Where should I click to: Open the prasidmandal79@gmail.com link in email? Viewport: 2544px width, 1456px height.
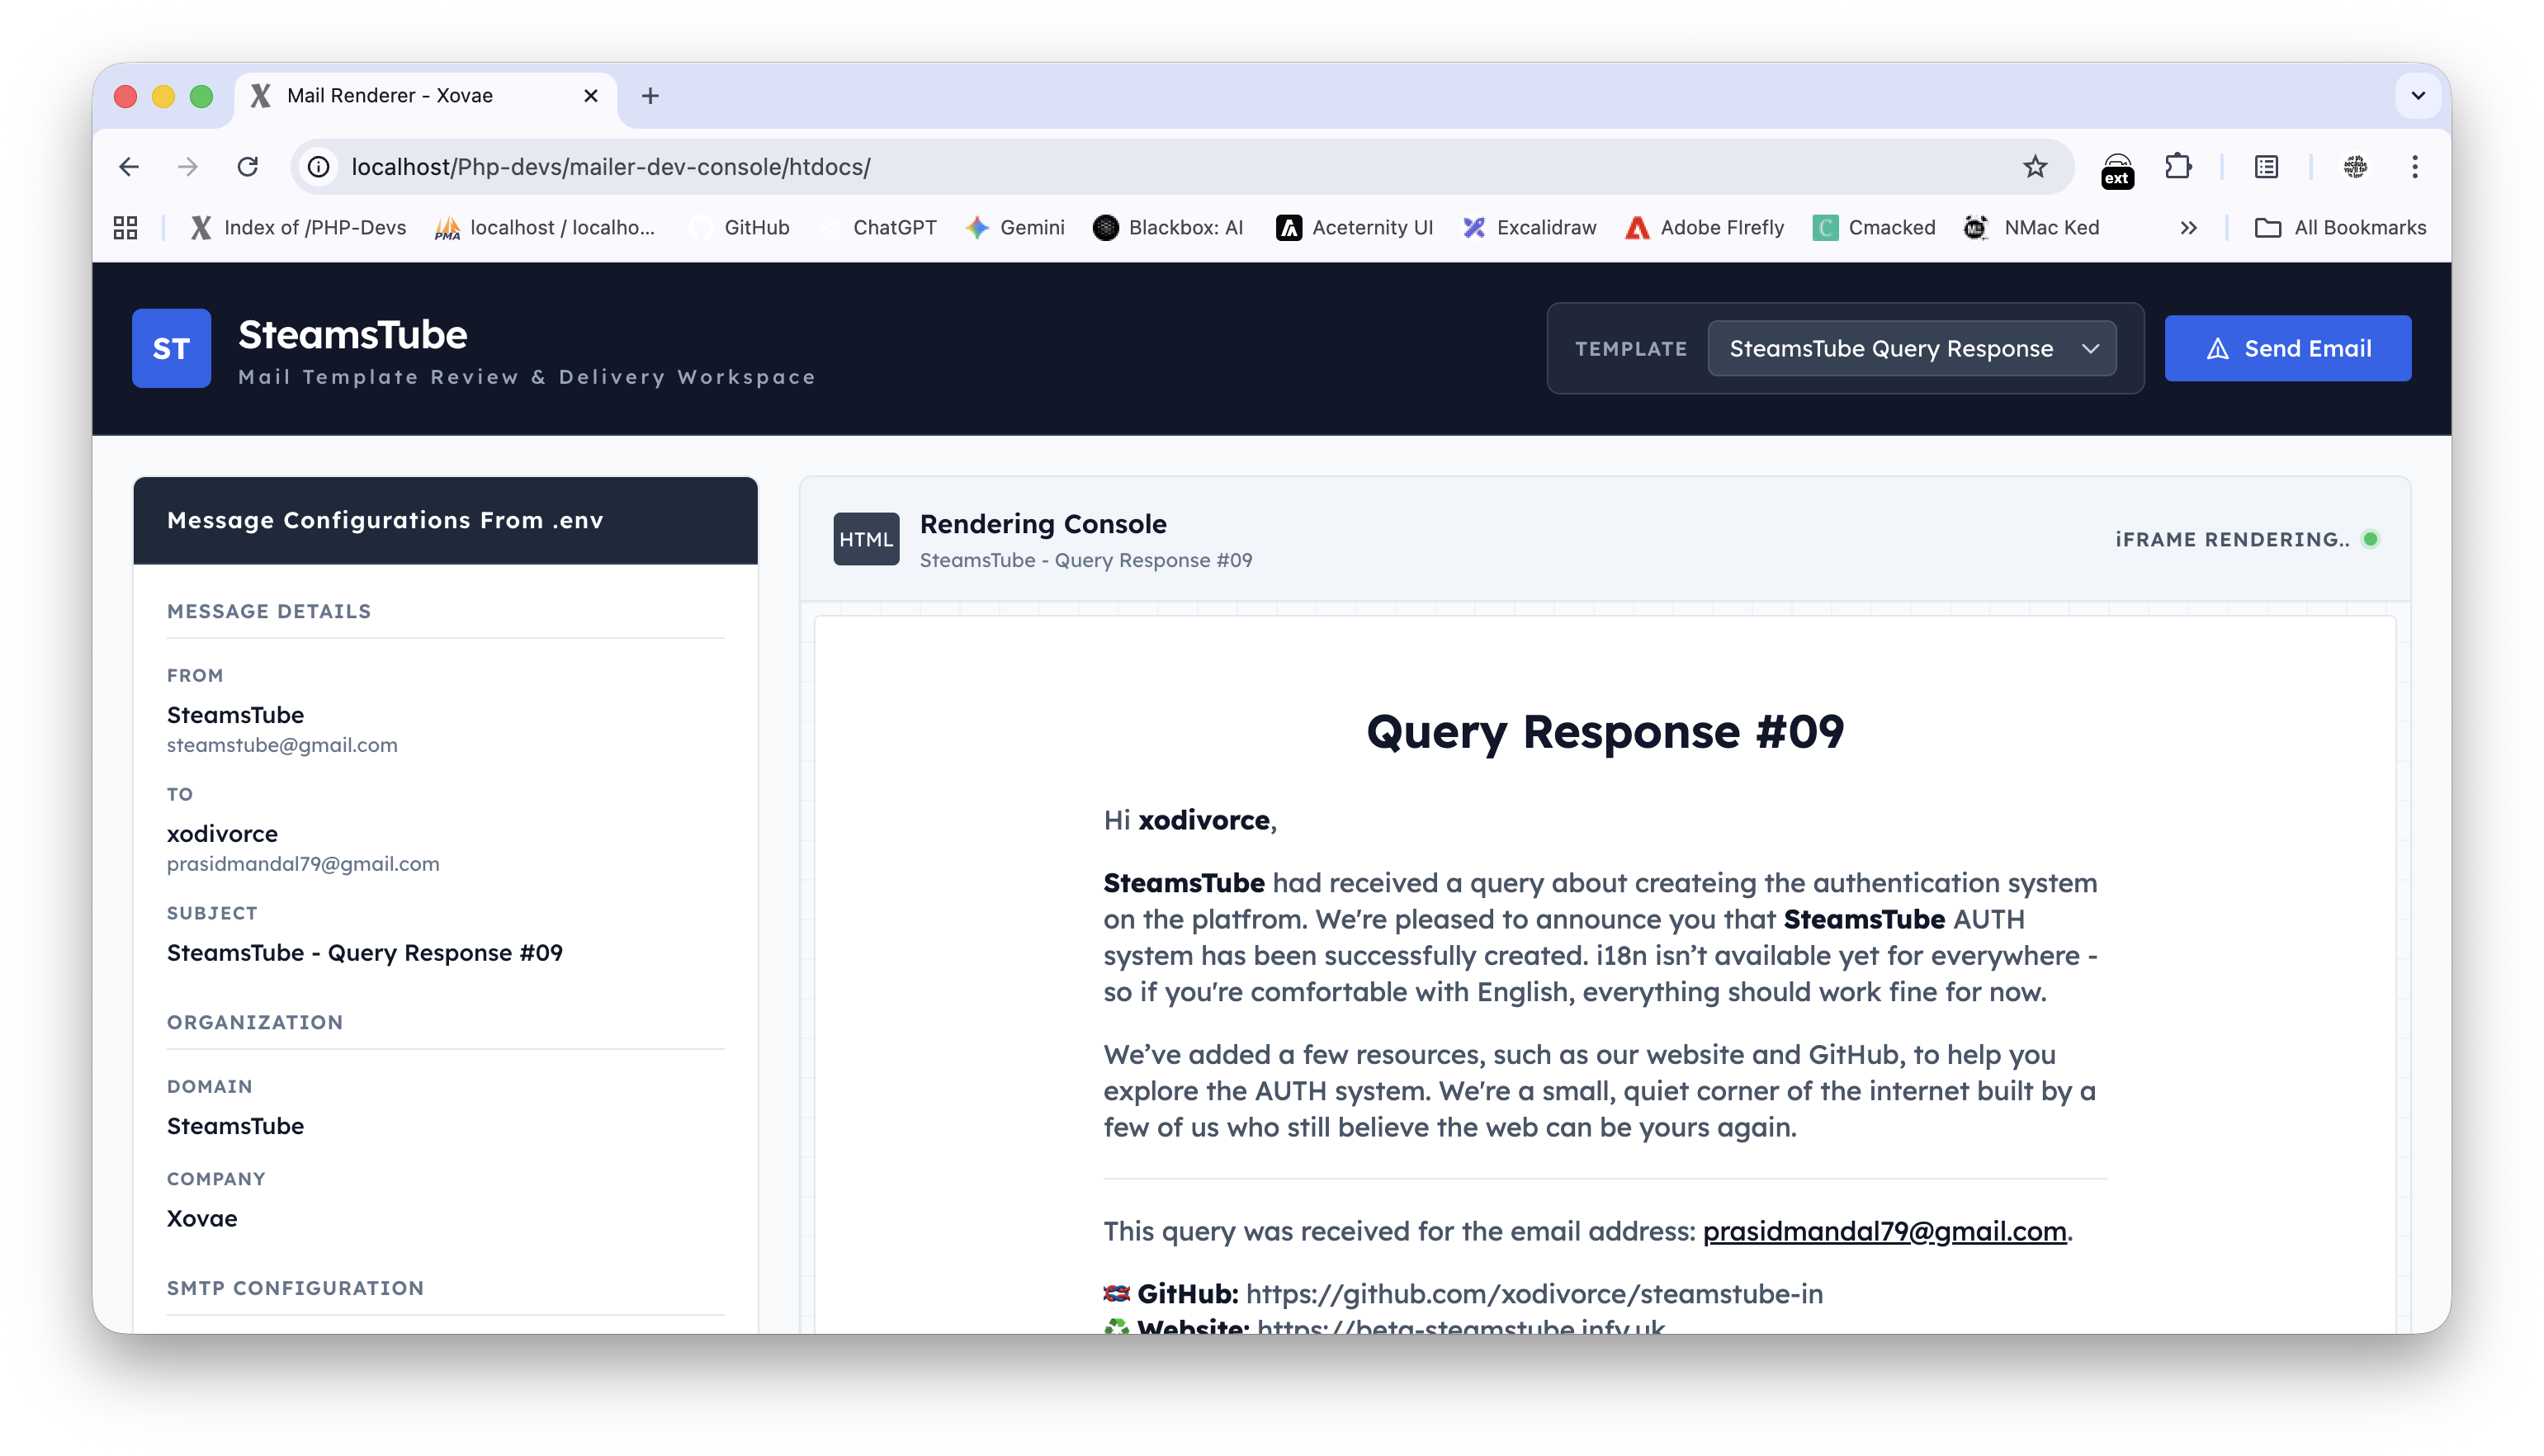click(1884, 1231)
